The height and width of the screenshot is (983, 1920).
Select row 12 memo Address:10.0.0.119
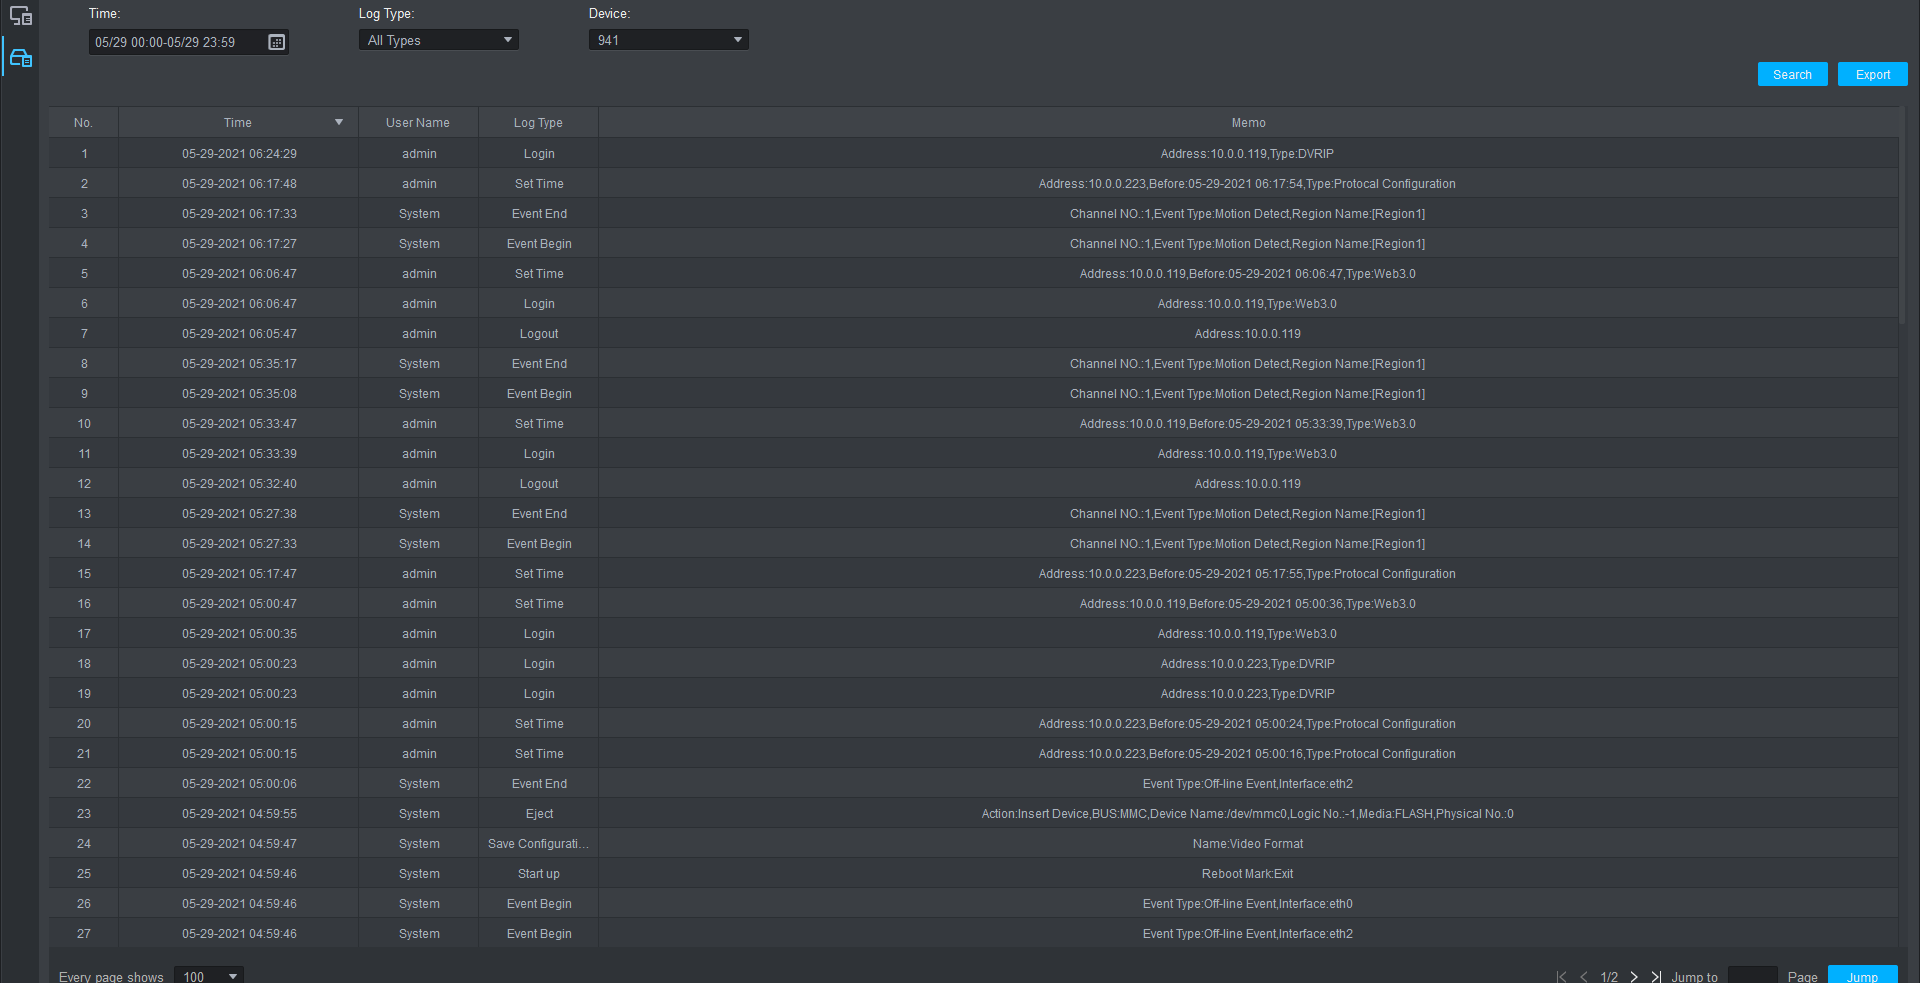point(1247,483)
